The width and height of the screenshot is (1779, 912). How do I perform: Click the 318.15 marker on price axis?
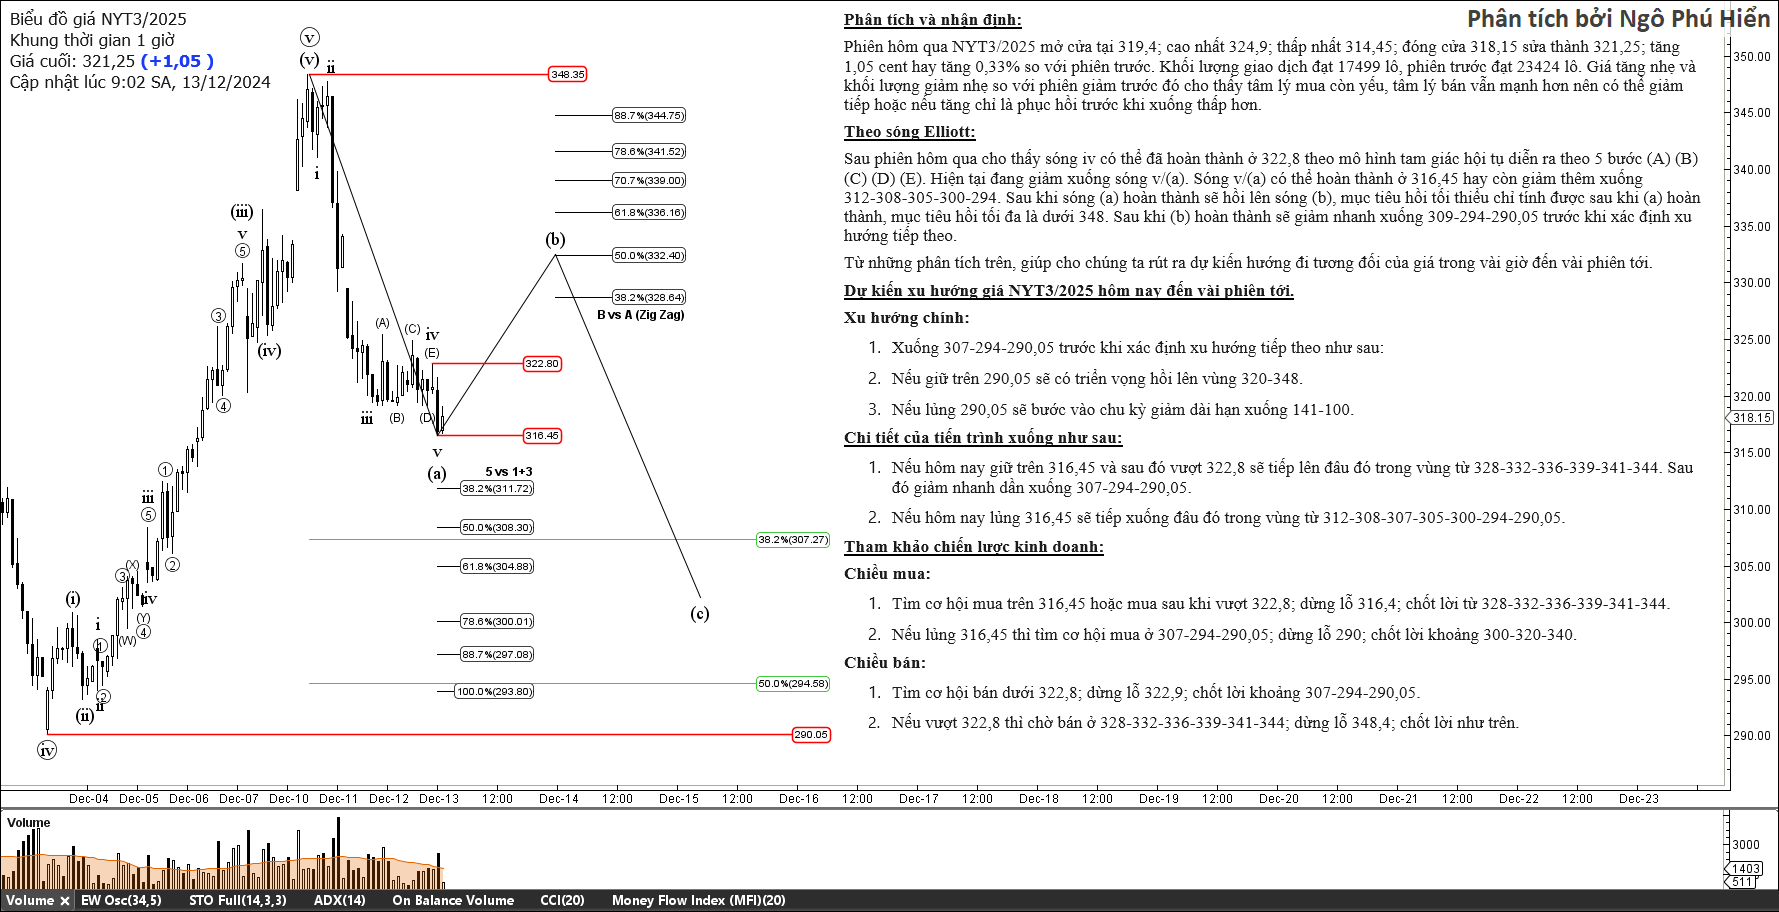[x=1752, y=418]
